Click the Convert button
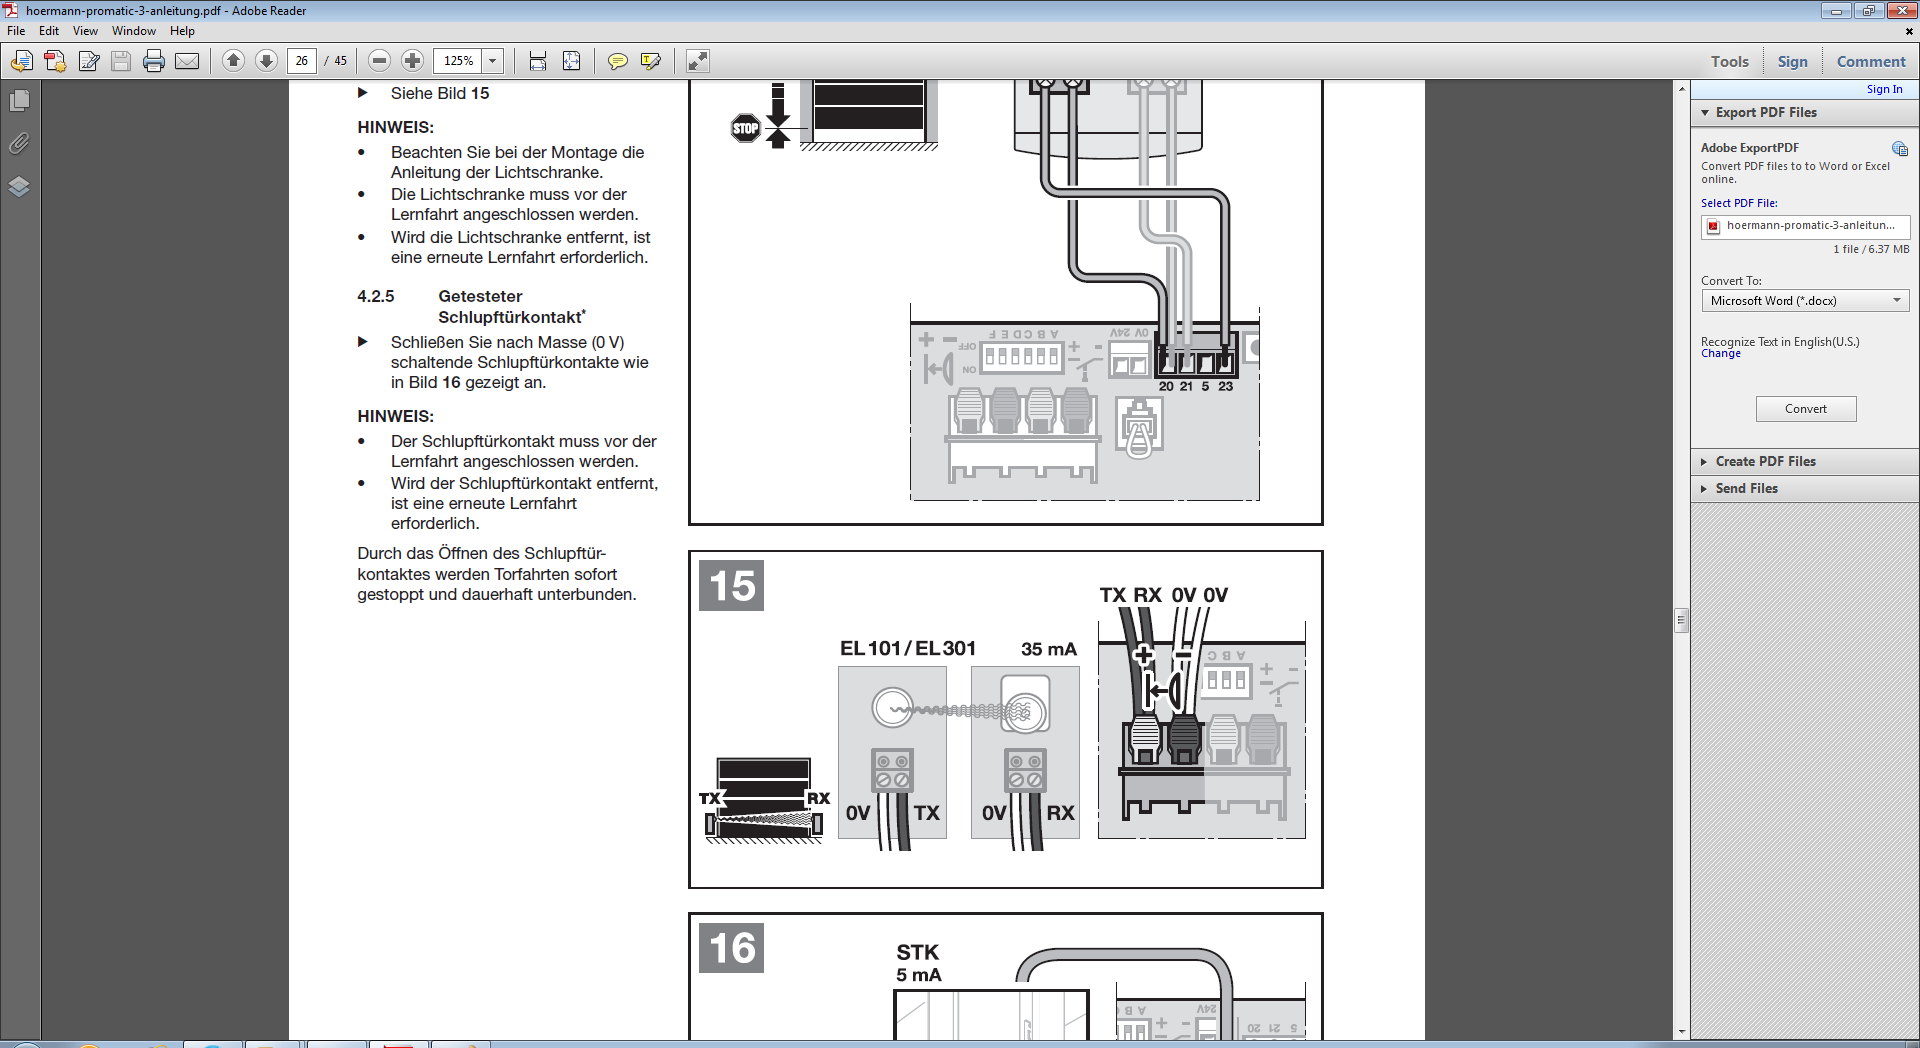This screenshot has height=1048, width=1920. point(1806,409)
